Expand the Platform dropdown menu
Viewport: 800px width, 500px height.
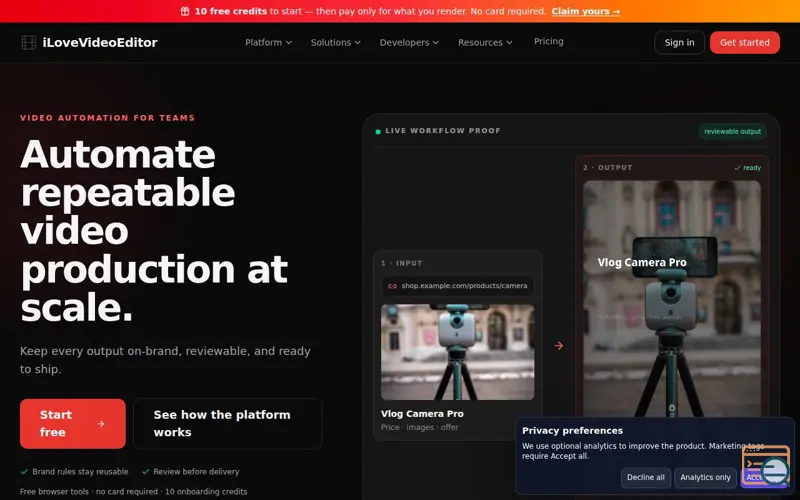point(268,42)
